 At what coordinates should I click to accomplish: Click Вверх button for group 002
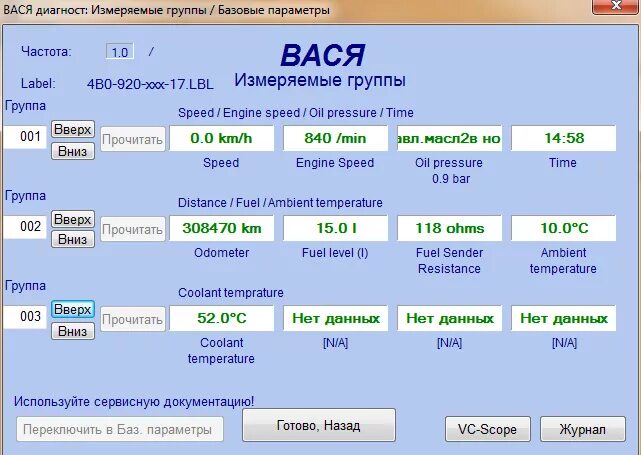[x=73, y=219]
